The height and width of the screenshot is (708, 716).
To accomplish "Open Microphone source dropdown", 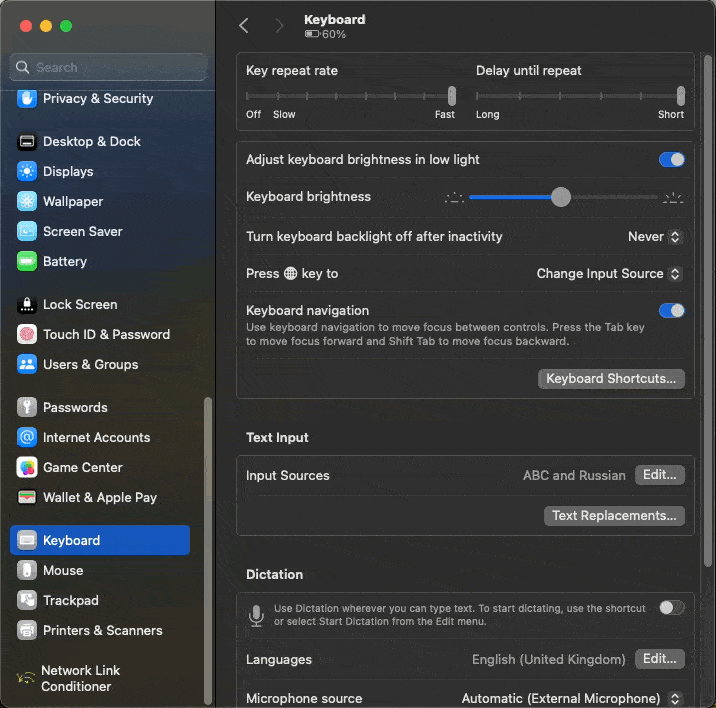I will point(571,698).
